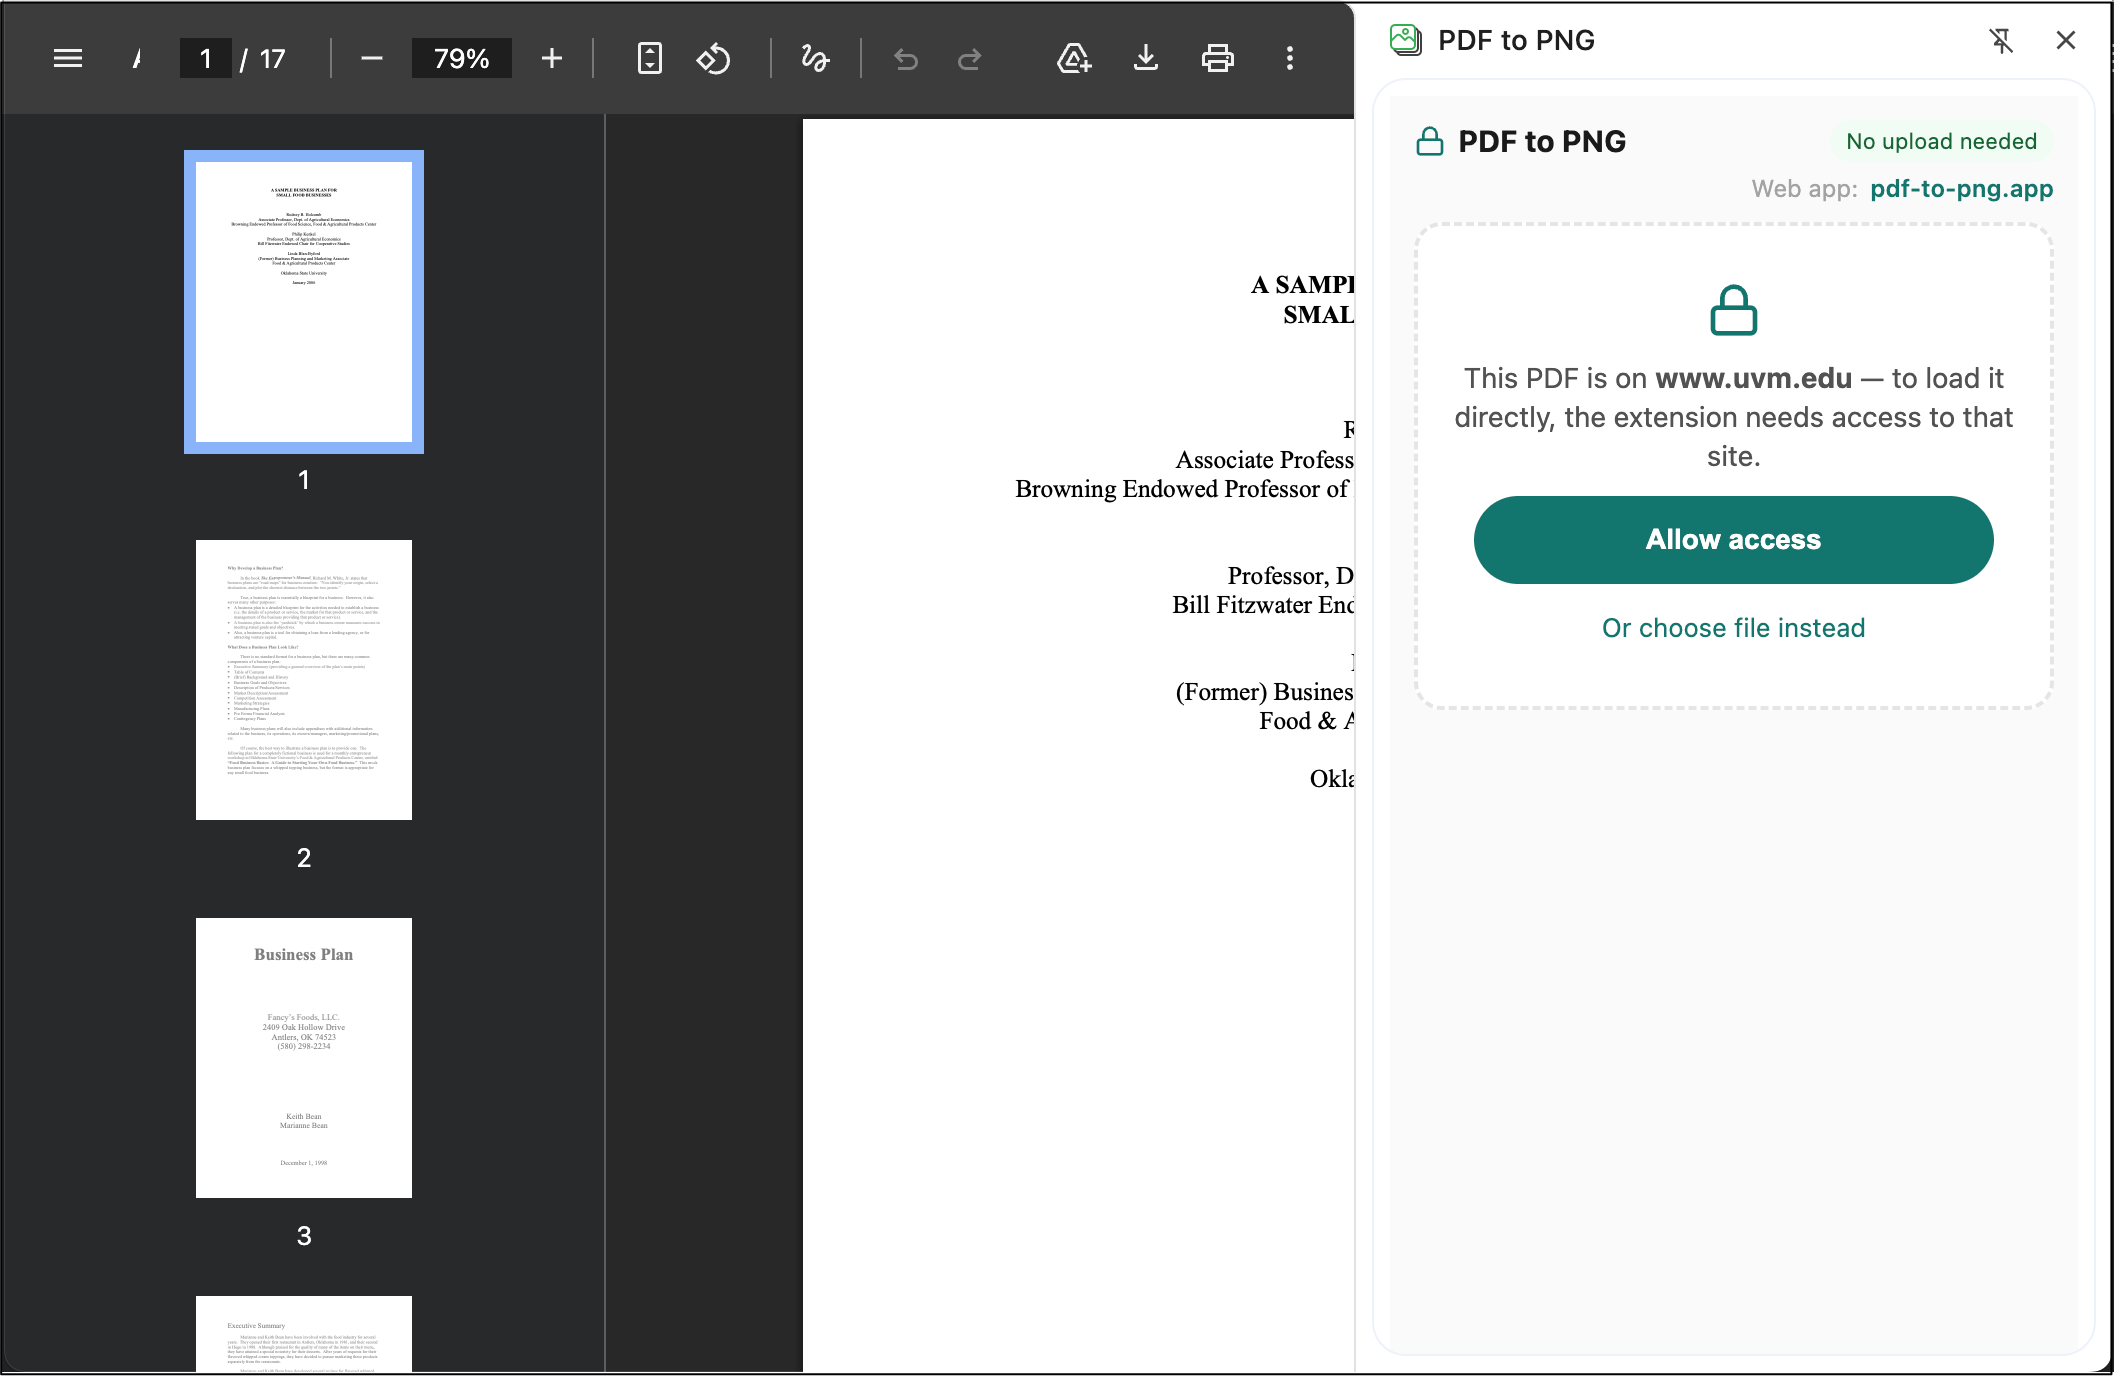Fit the page to the window

tap(648, 58)
